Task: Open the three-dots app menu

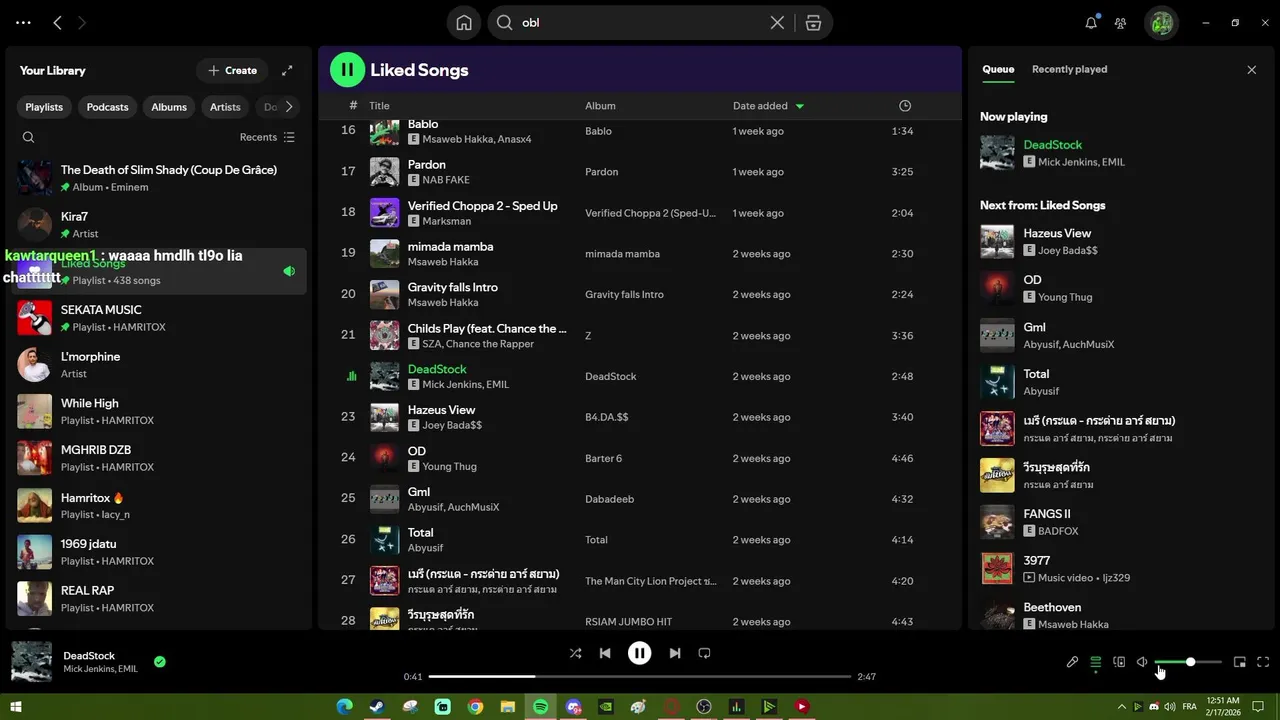Action: pyautogui.click(x=23, y=22)
